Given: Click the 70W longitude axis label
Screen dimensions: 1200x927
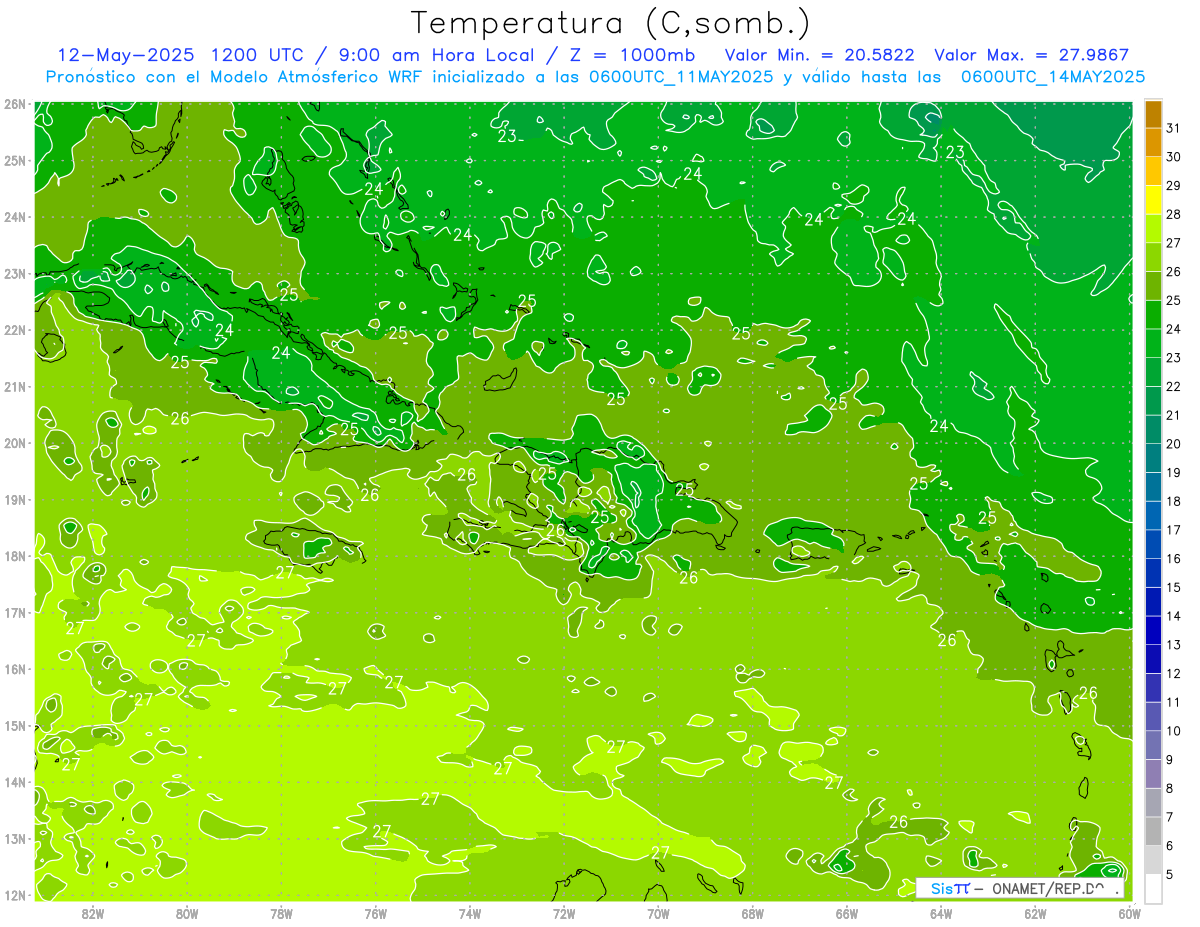Looking at the screenshot, I should pyautogui.click(x=658, y=913).
